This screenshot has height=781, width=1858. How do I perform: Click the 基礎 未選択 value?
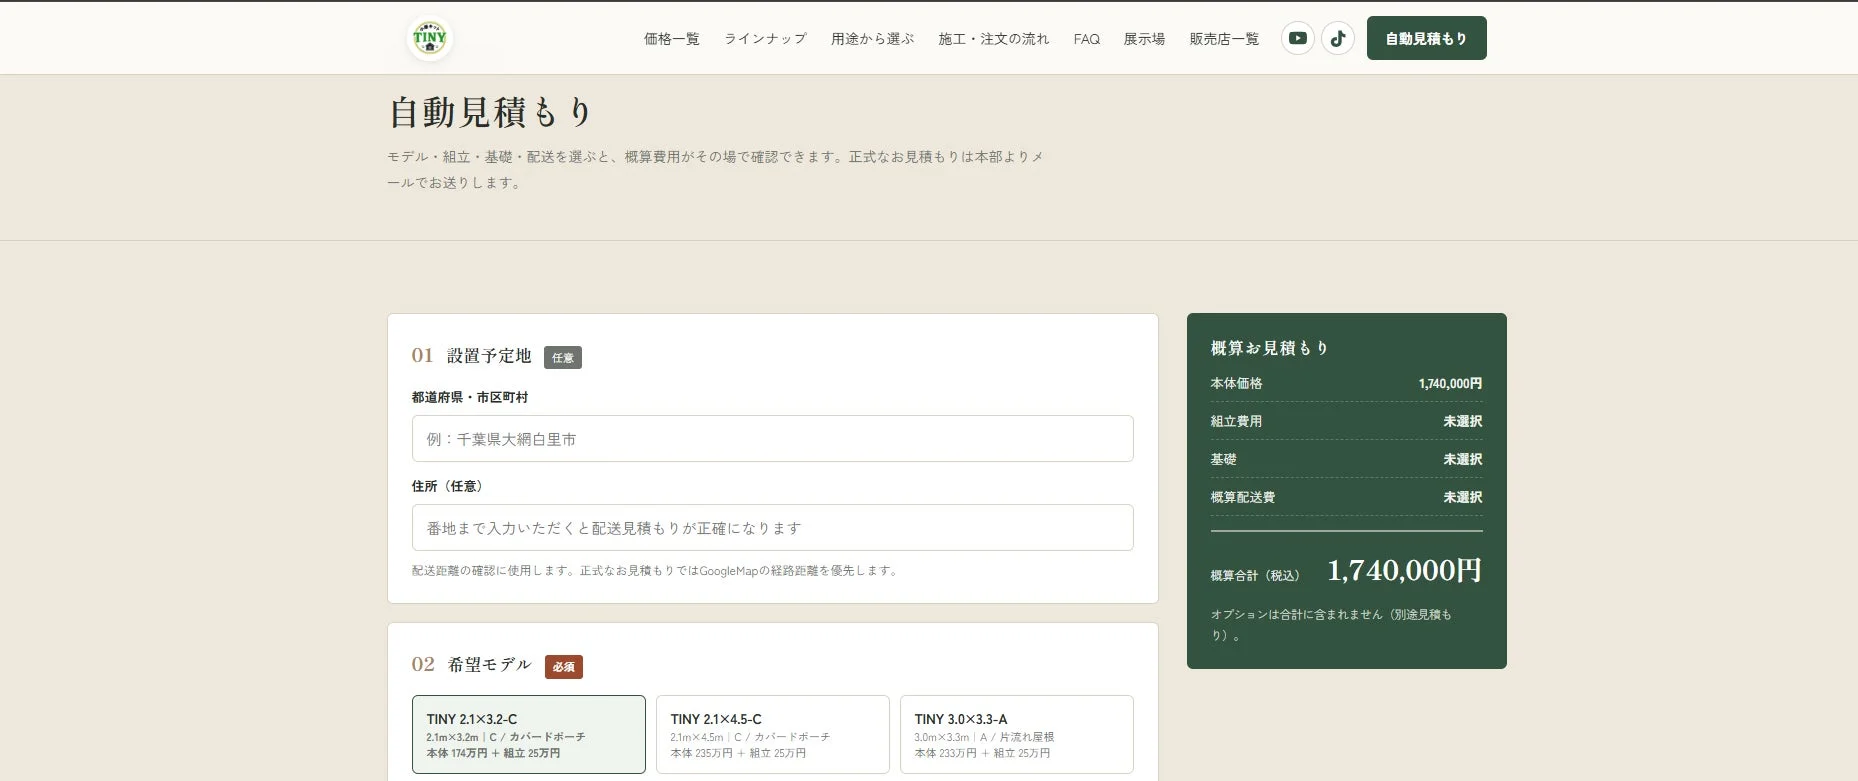pos(1462,460)
